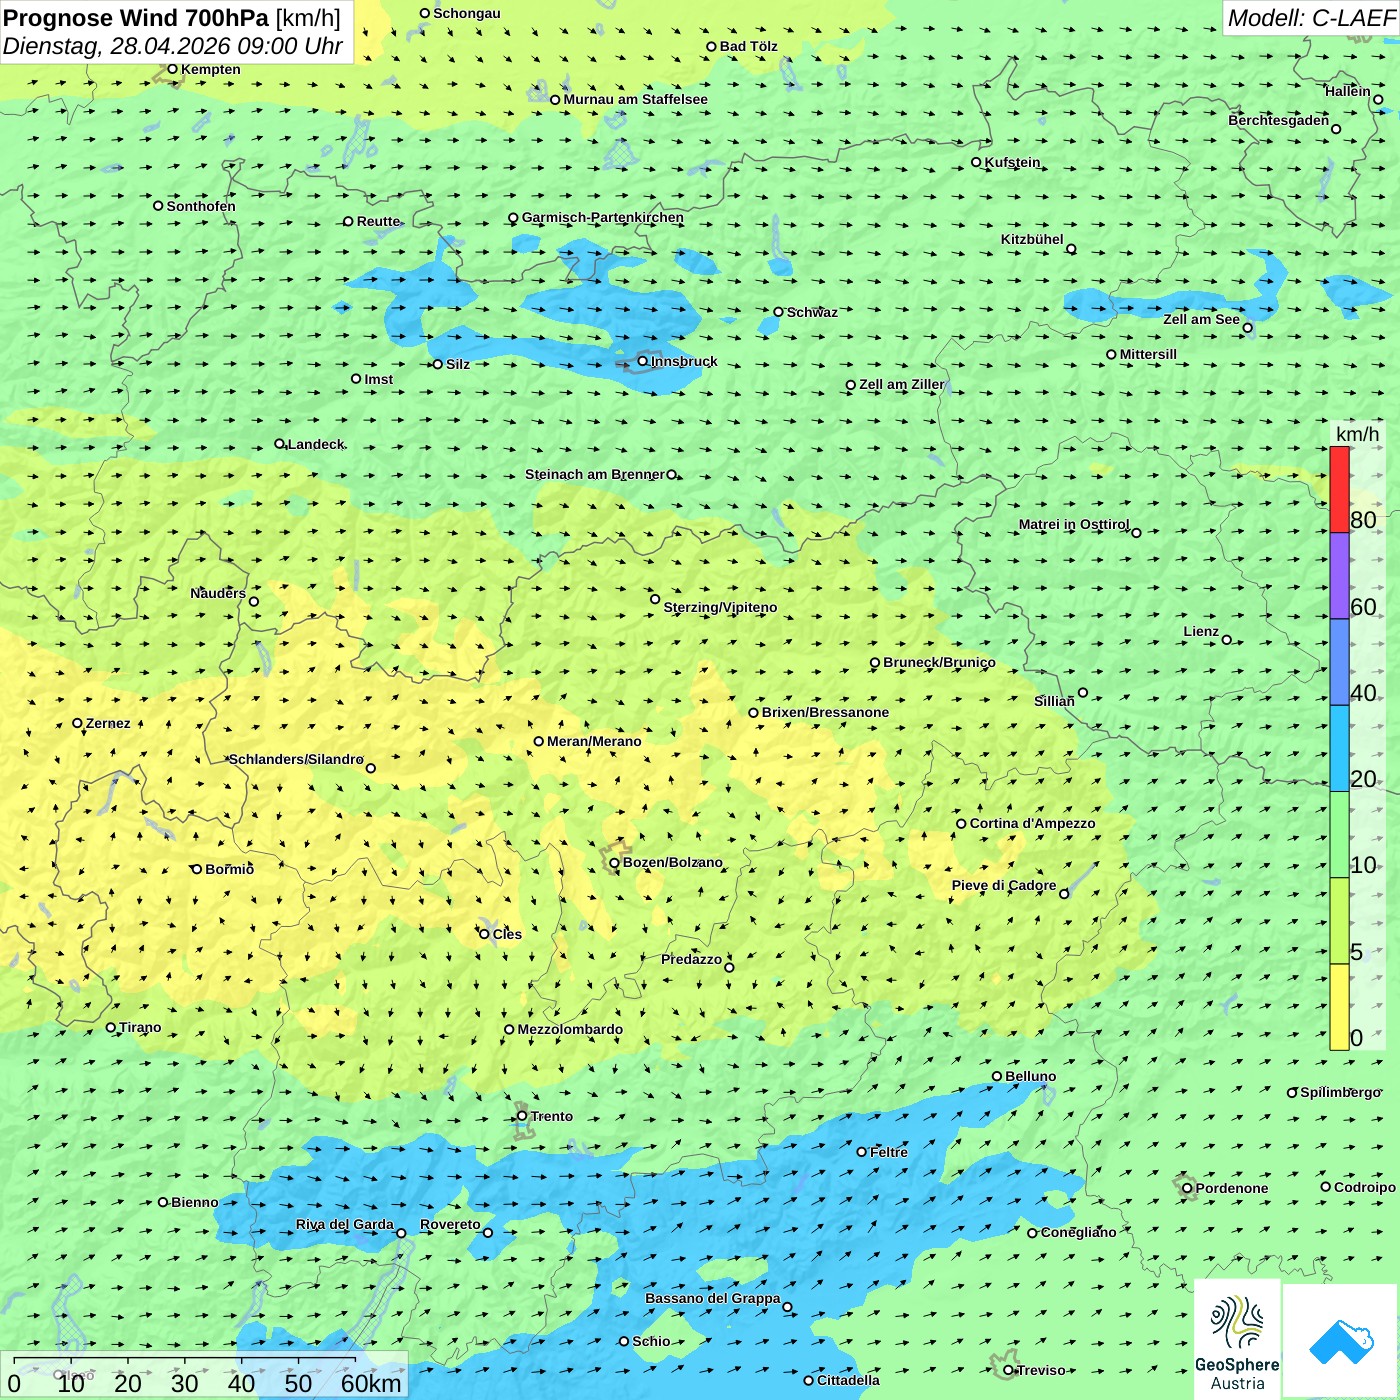Click the Bruneck/Brunico label

(939, 662)
